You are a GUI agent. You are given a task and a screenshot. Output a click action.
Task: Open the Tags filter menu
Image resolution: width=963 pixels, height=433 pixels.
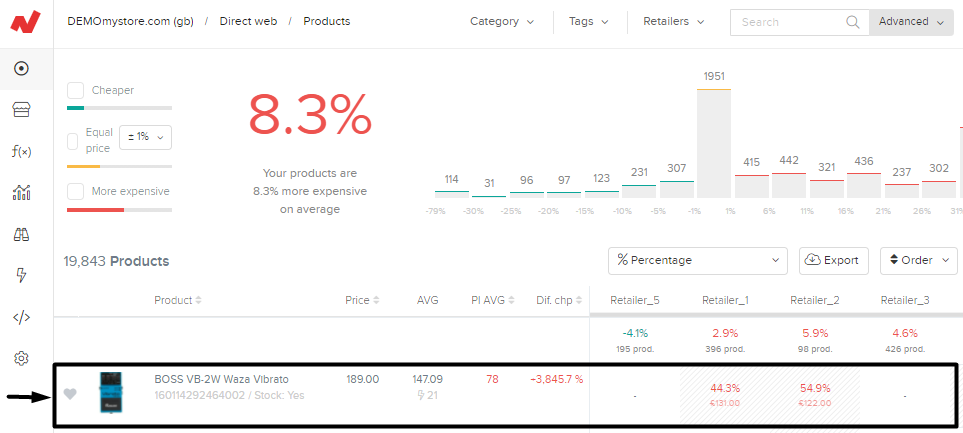(587, 21)
